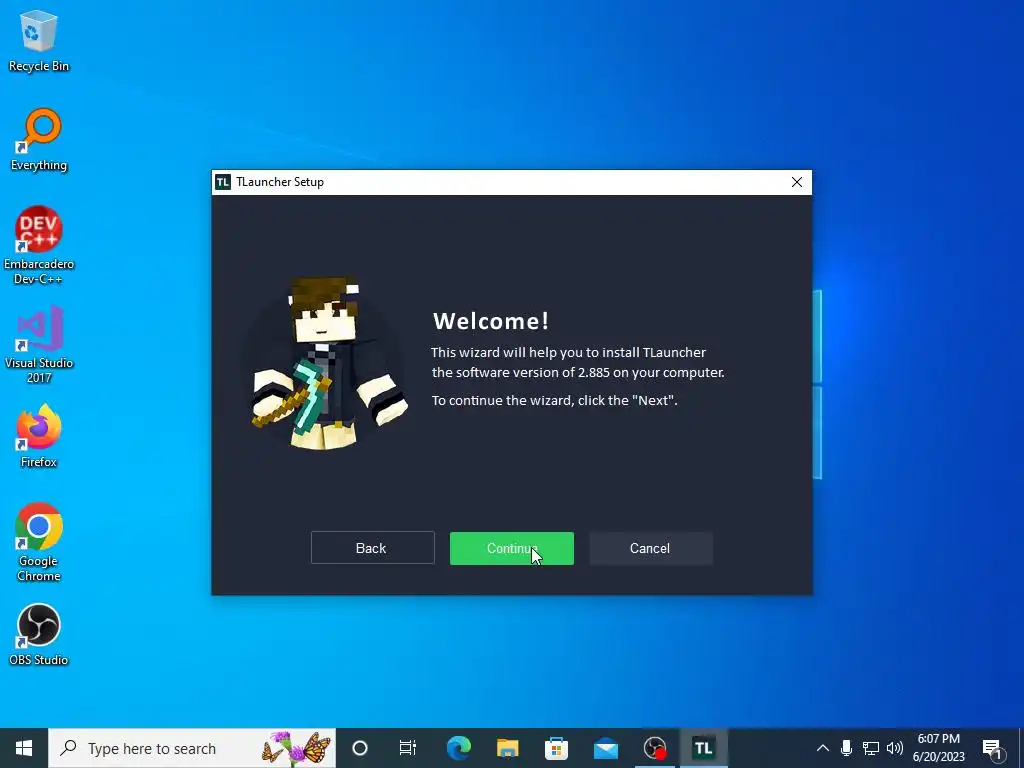Open Cortana circle on taskbar

pos(360,748)
